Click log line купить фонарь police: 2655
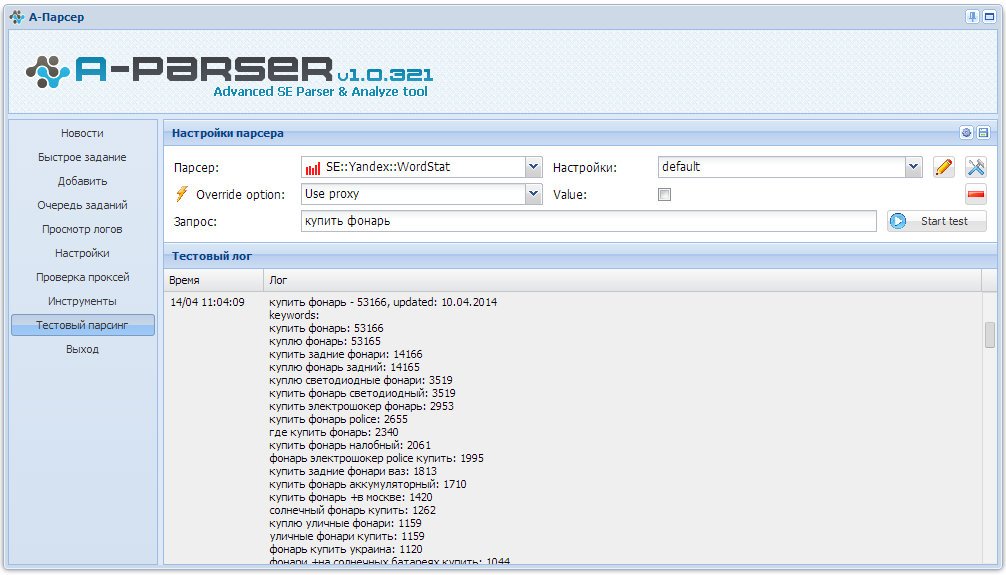 click(338, 419)
